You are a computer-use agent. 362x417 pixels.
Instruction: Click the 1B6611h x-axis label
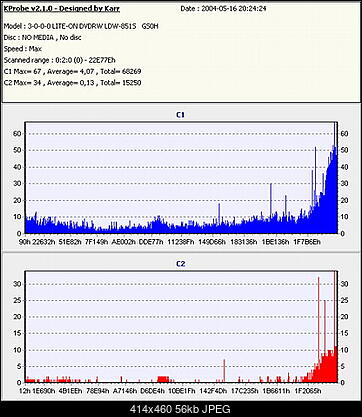(276, 391)
